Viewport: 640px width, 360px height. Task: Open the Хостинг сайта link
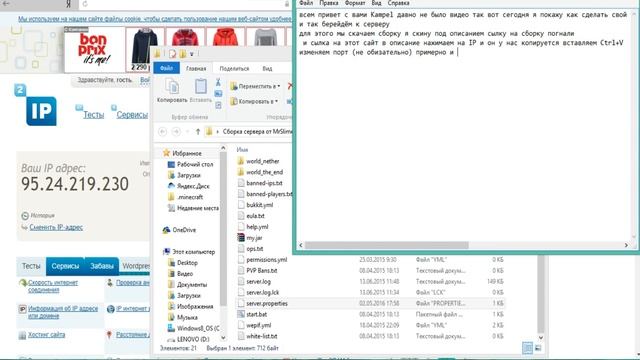[x=47, y=335]
